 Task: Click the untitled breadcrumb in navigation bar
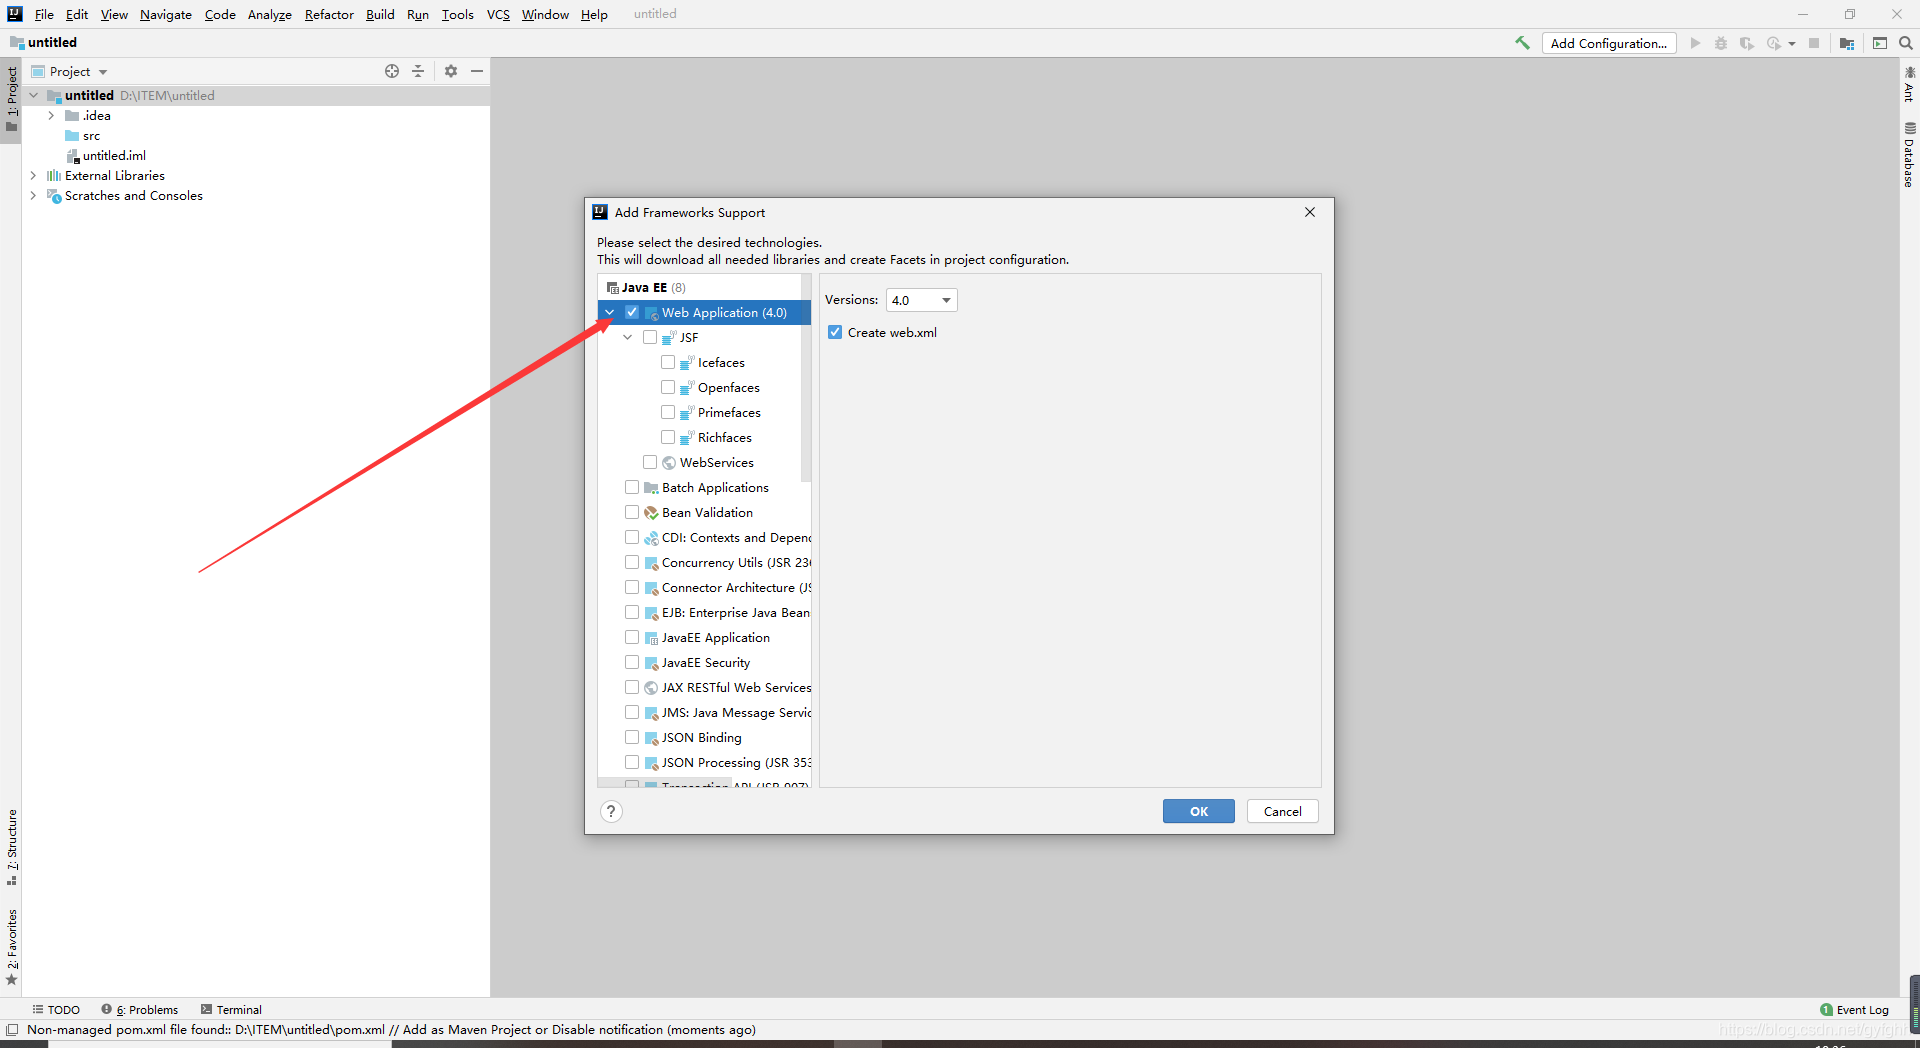coord(43,42)
